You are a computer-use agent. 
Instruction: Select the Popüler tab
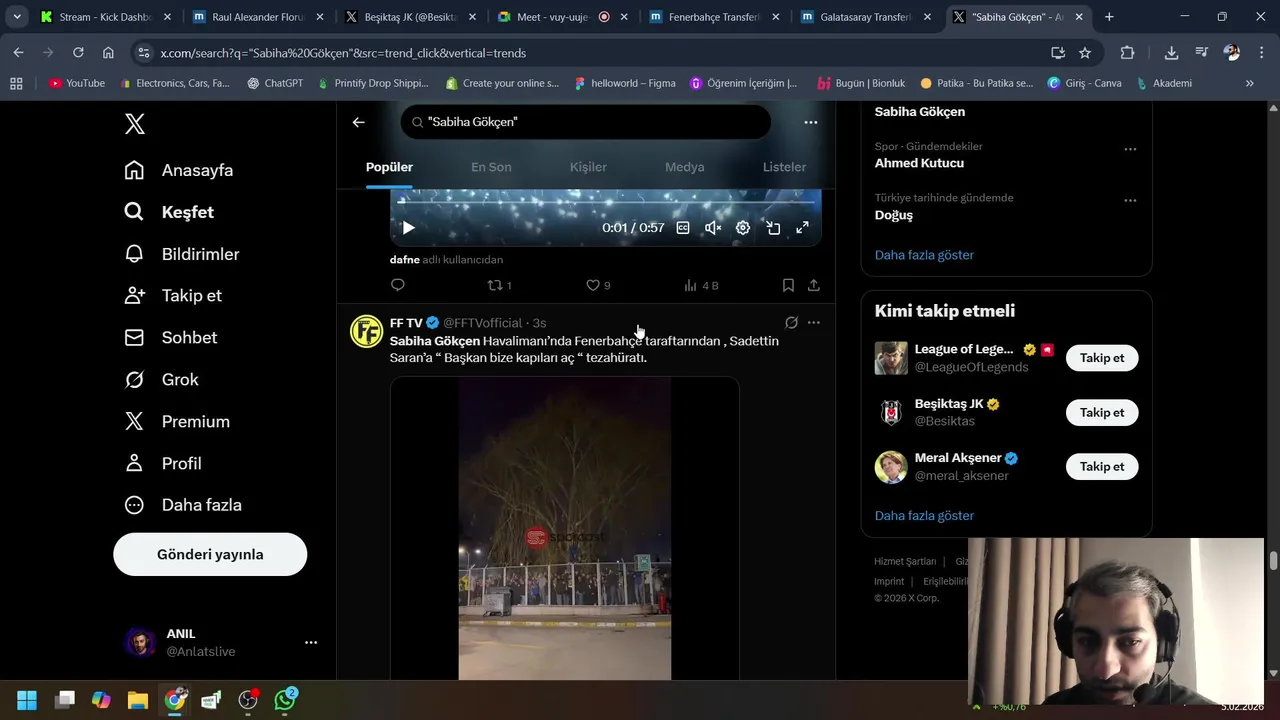pyautogui.click(x=389, y=167)
